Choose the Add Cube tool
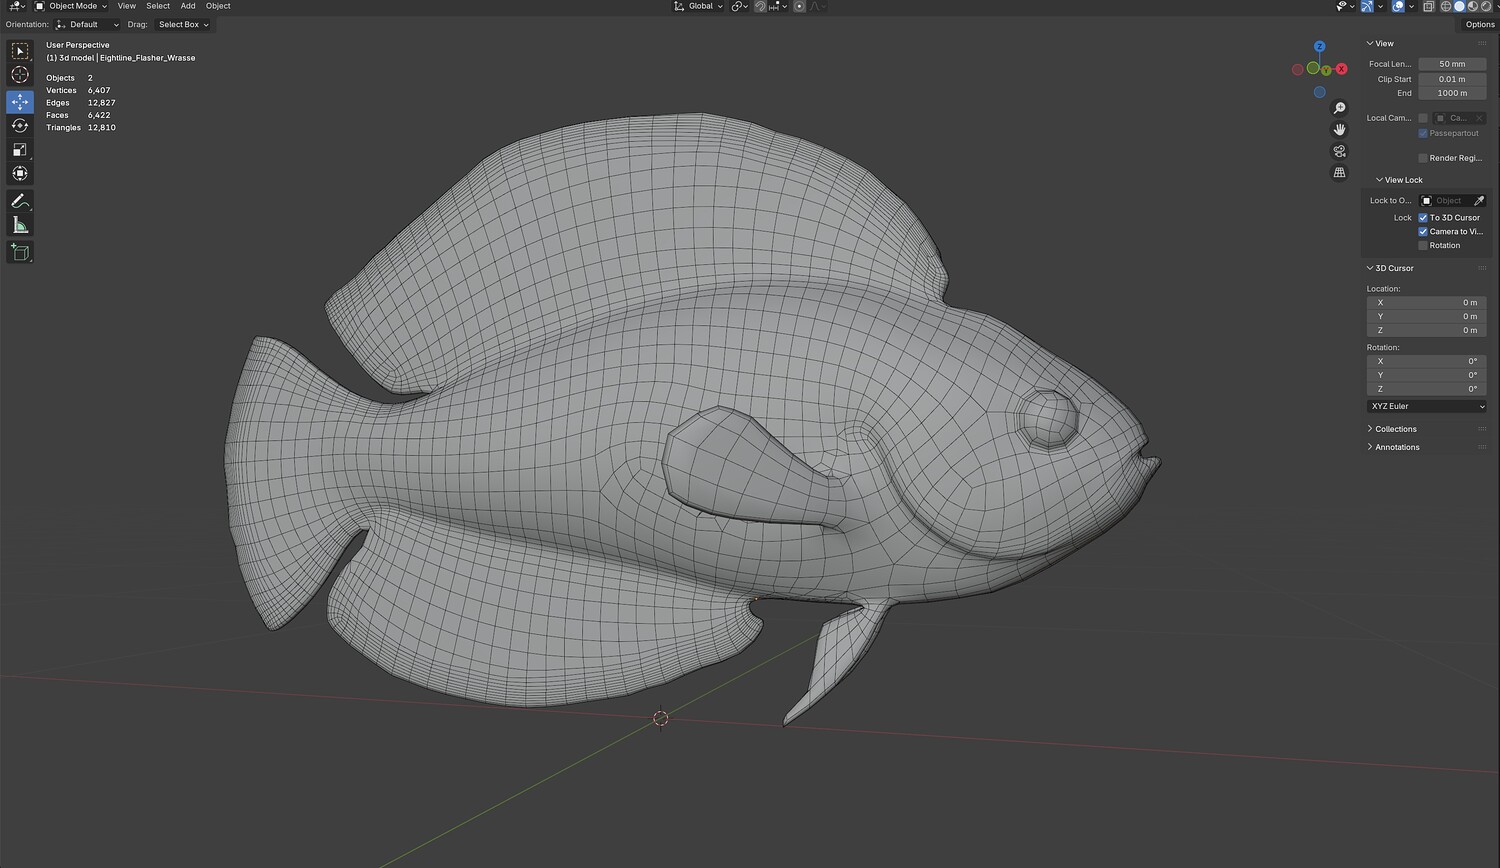This screenshot has width=1500, height=868. 20,252
